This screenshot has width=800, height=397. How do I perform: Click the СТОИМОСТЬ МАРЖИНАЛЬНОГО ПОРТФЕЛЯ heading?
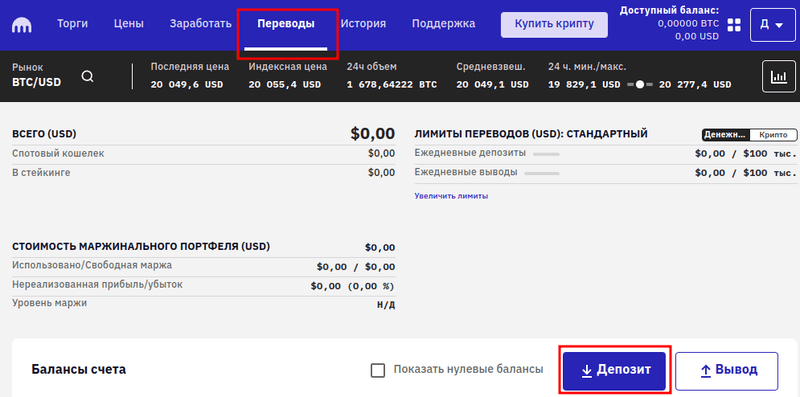[141, 247]
